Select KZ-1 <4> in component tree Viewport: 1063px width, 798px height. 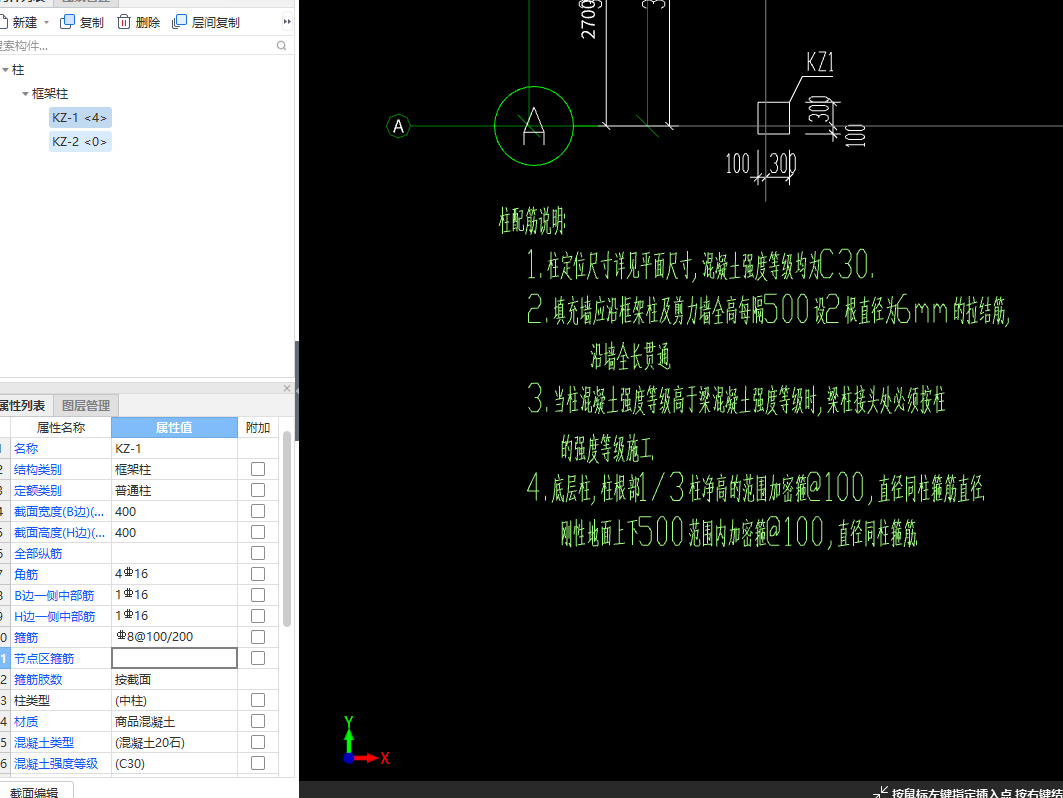point(79,117)
